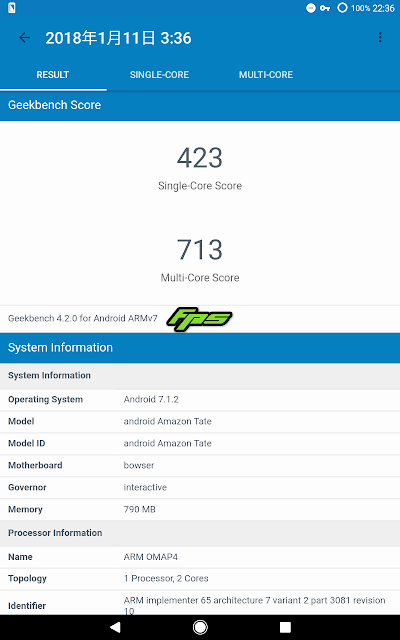Tap the gray System Information subheader

tap(200, 376)
